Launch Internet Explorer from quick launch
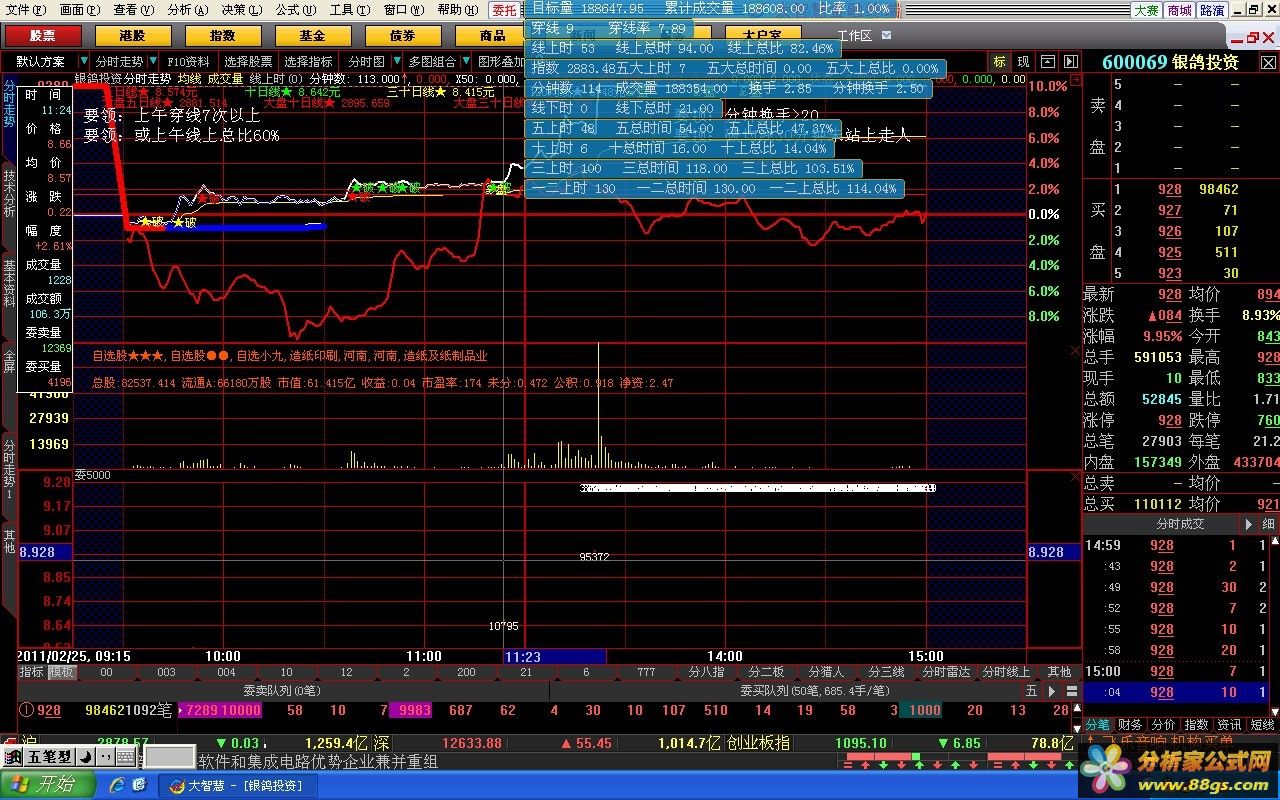 pos(118,784)
